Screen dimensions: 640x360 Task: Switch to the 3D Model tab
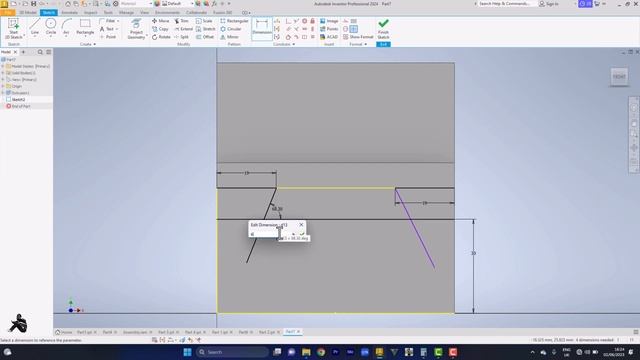[28, 13]
